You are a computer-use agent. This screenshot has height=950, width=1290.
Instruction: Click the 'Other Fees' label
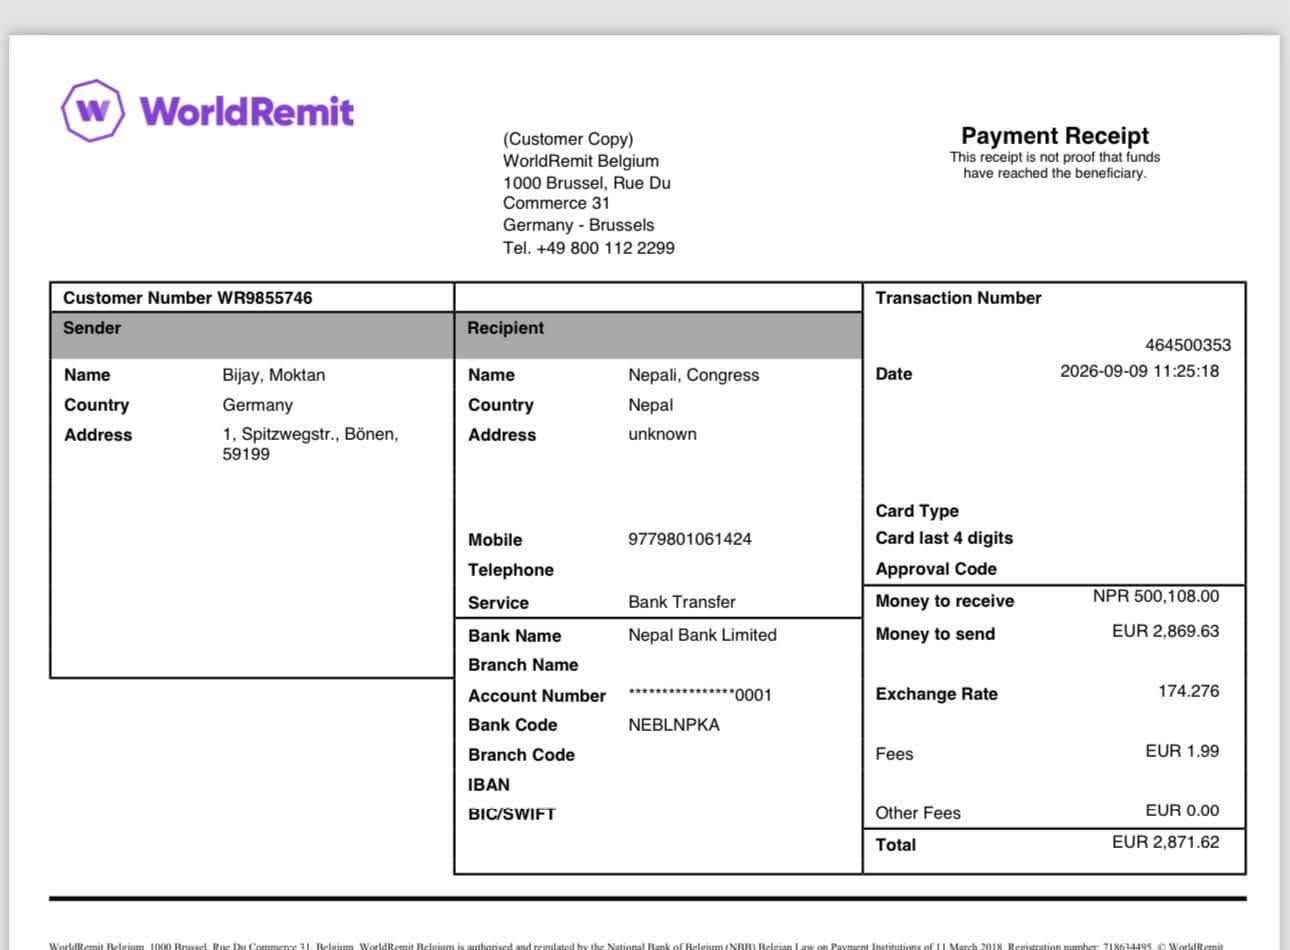(x=918, y=813)
